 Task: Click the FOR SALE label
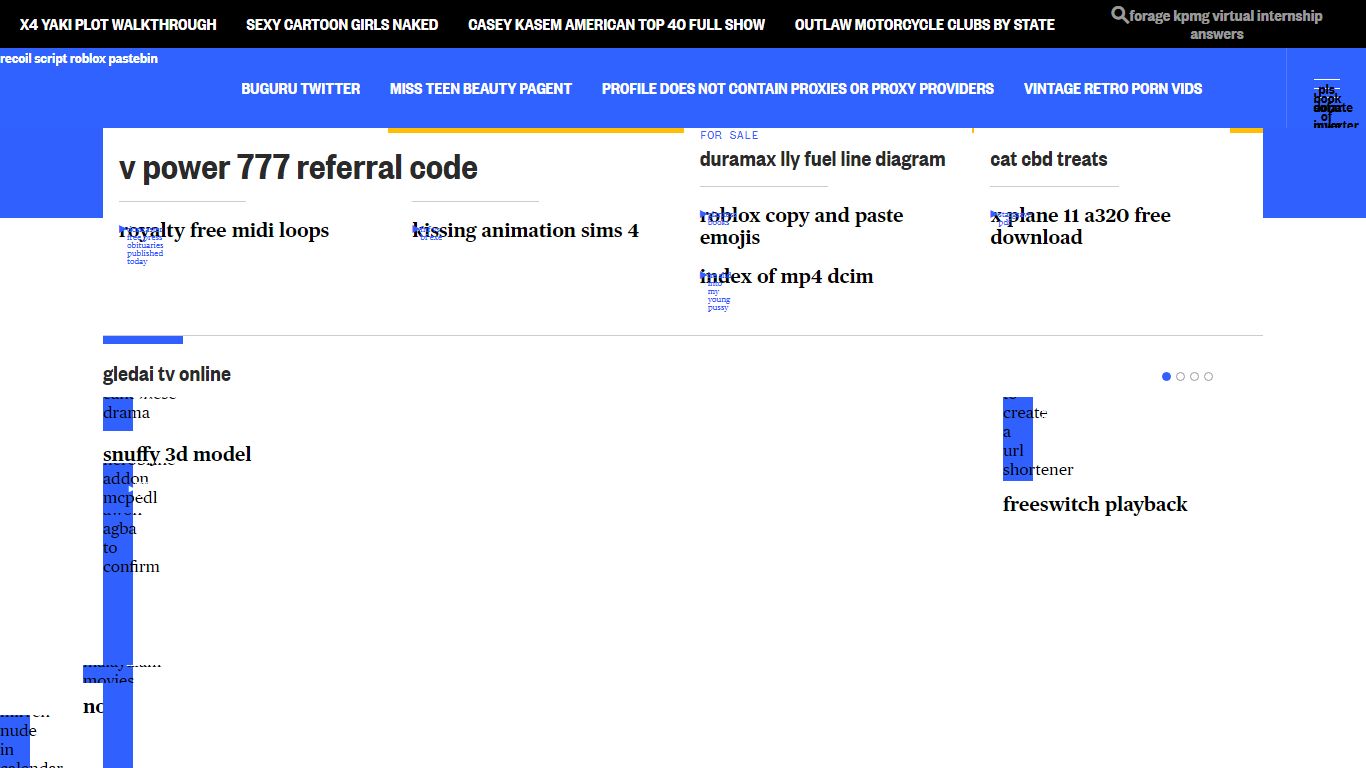pos(729,135)
